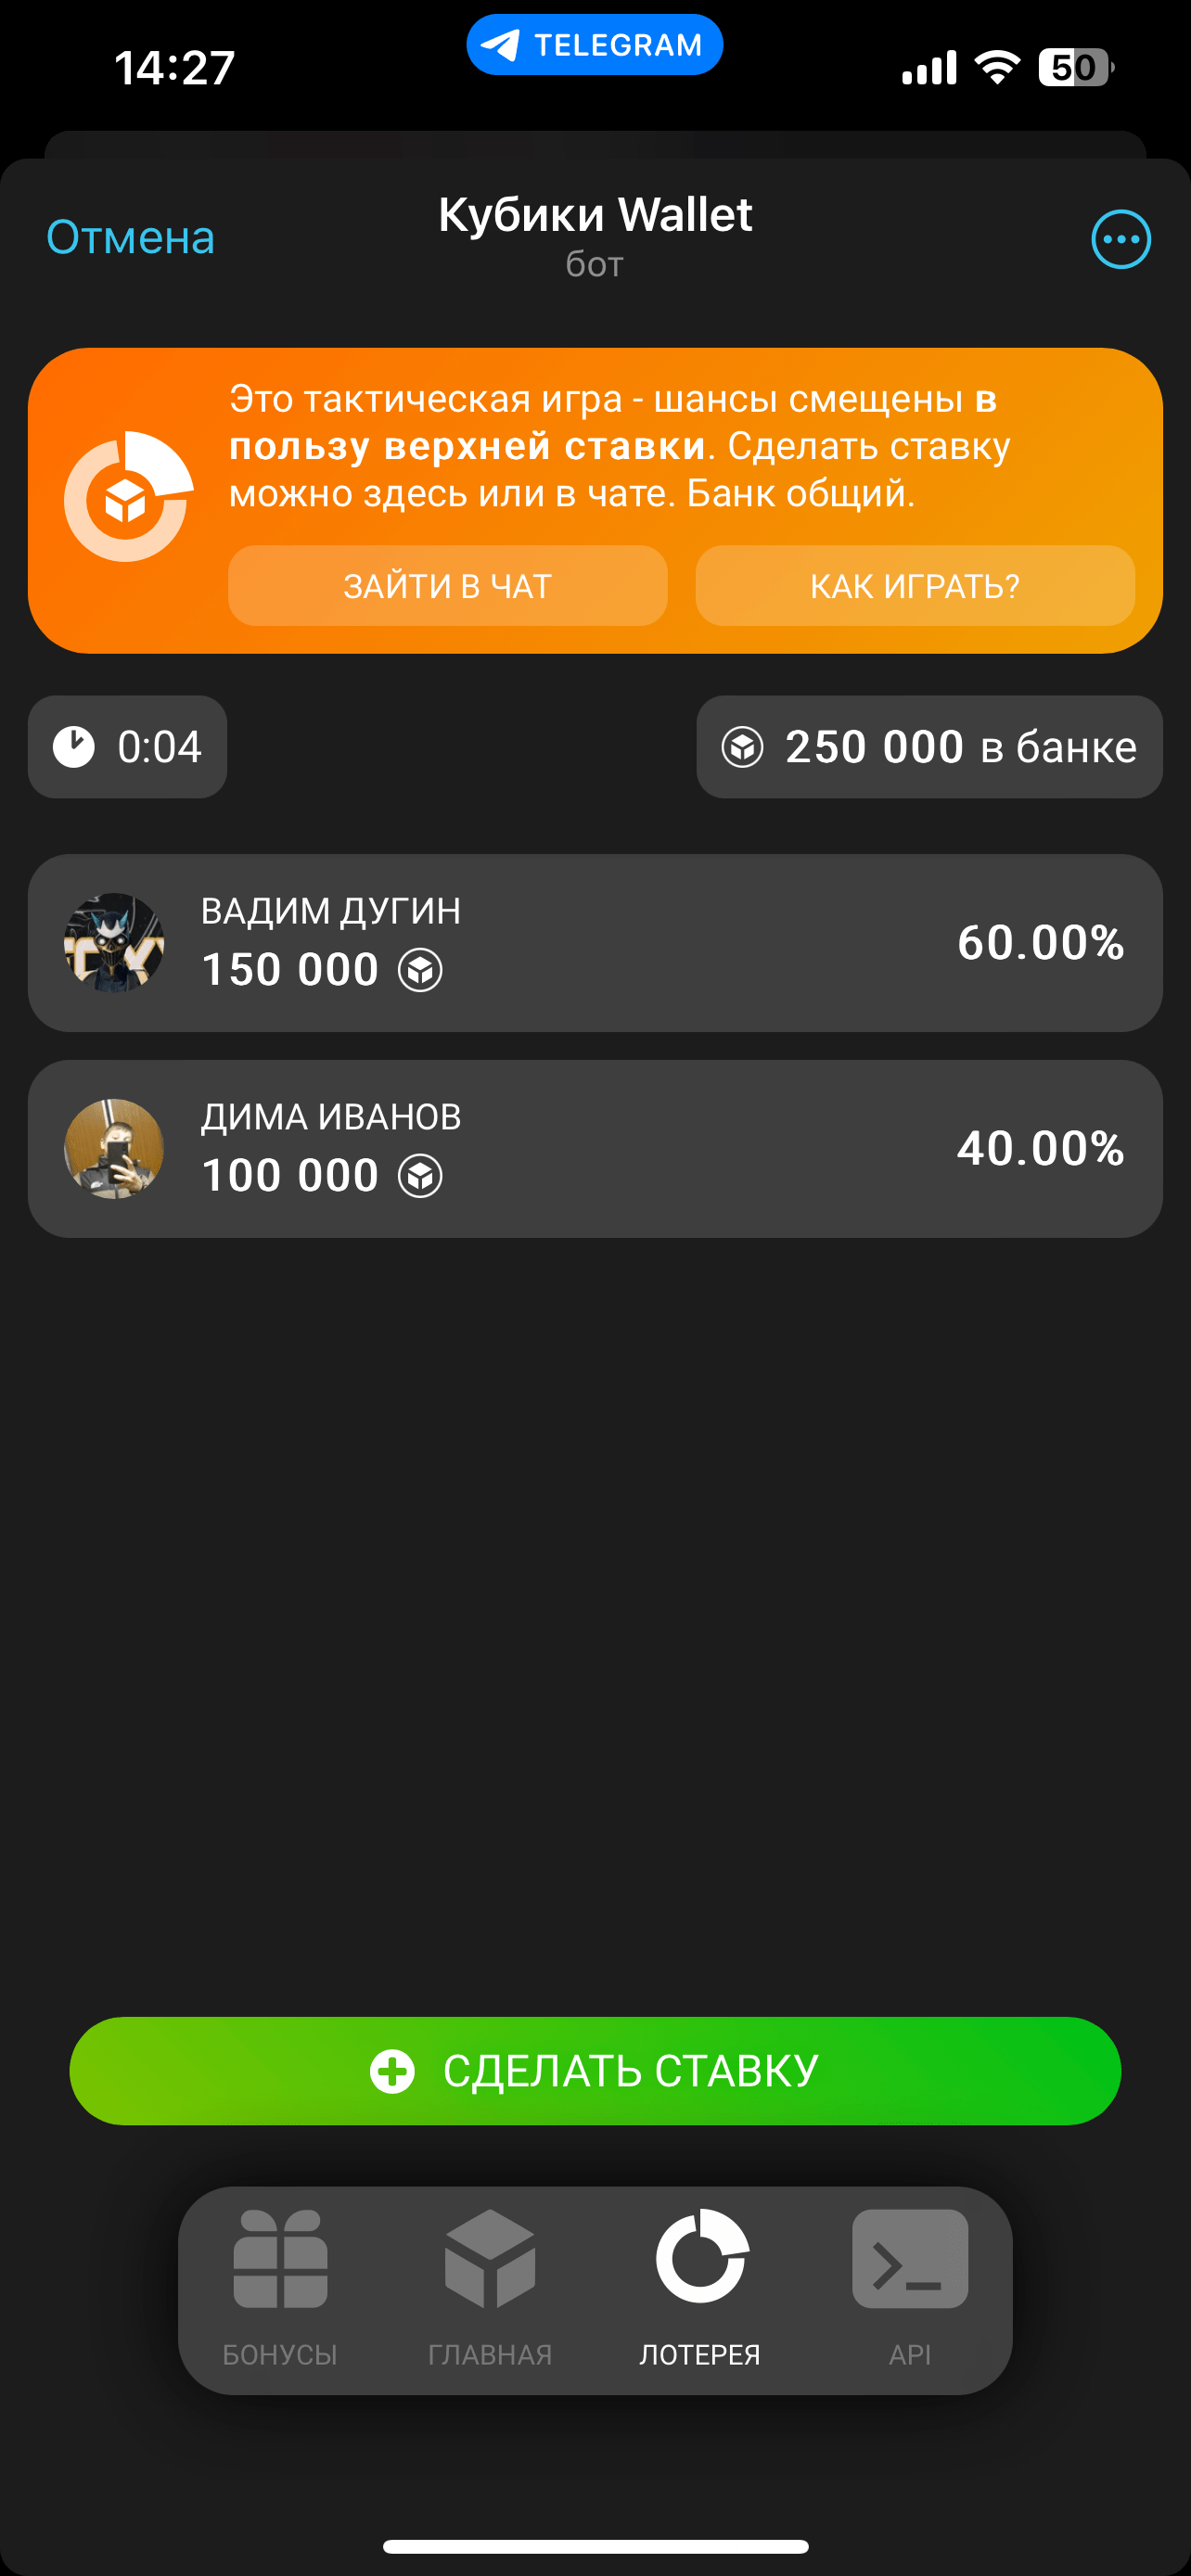This screenshot has width=1191, height=2576.
Task: Tap the bank cube coin icon
Action: pyautogui.click(x=742, y=747)
